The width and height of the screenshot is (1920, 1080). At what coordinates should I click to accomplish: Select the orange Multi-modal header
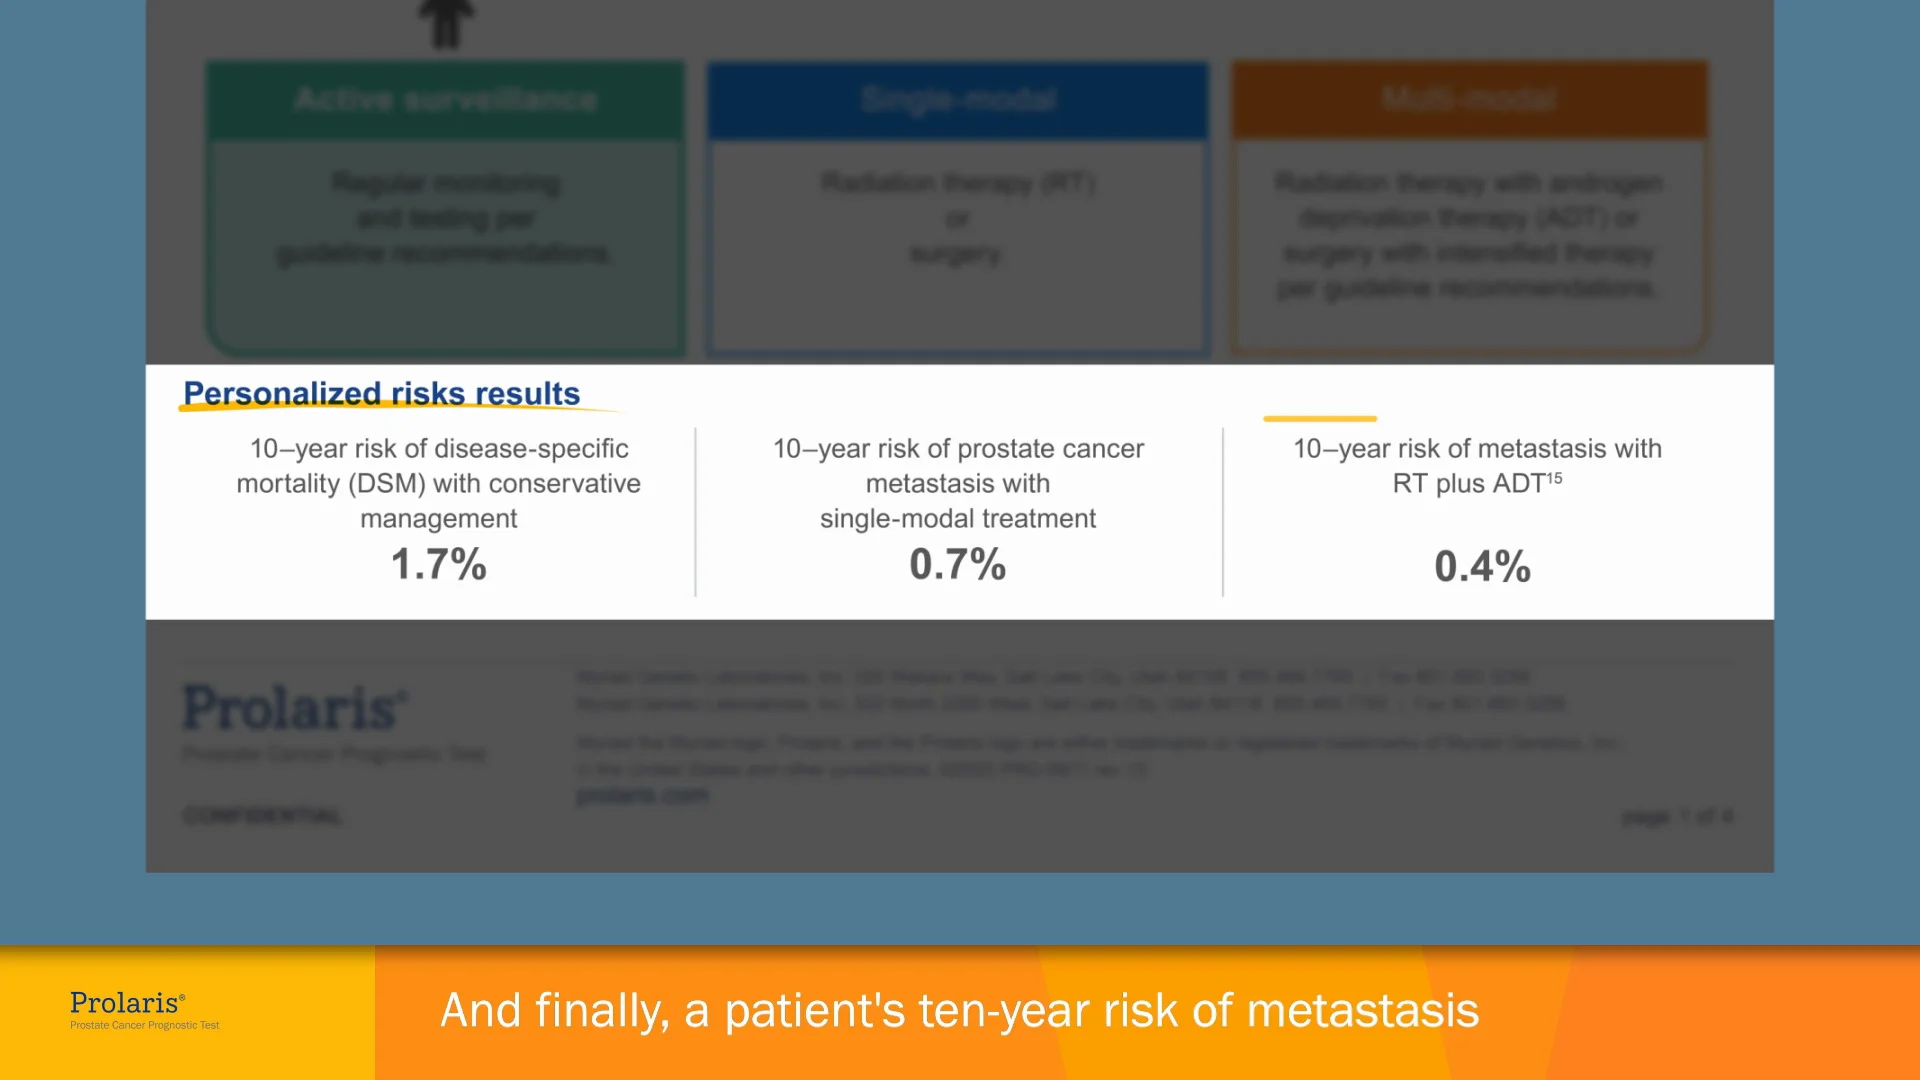click(1469, 99)
